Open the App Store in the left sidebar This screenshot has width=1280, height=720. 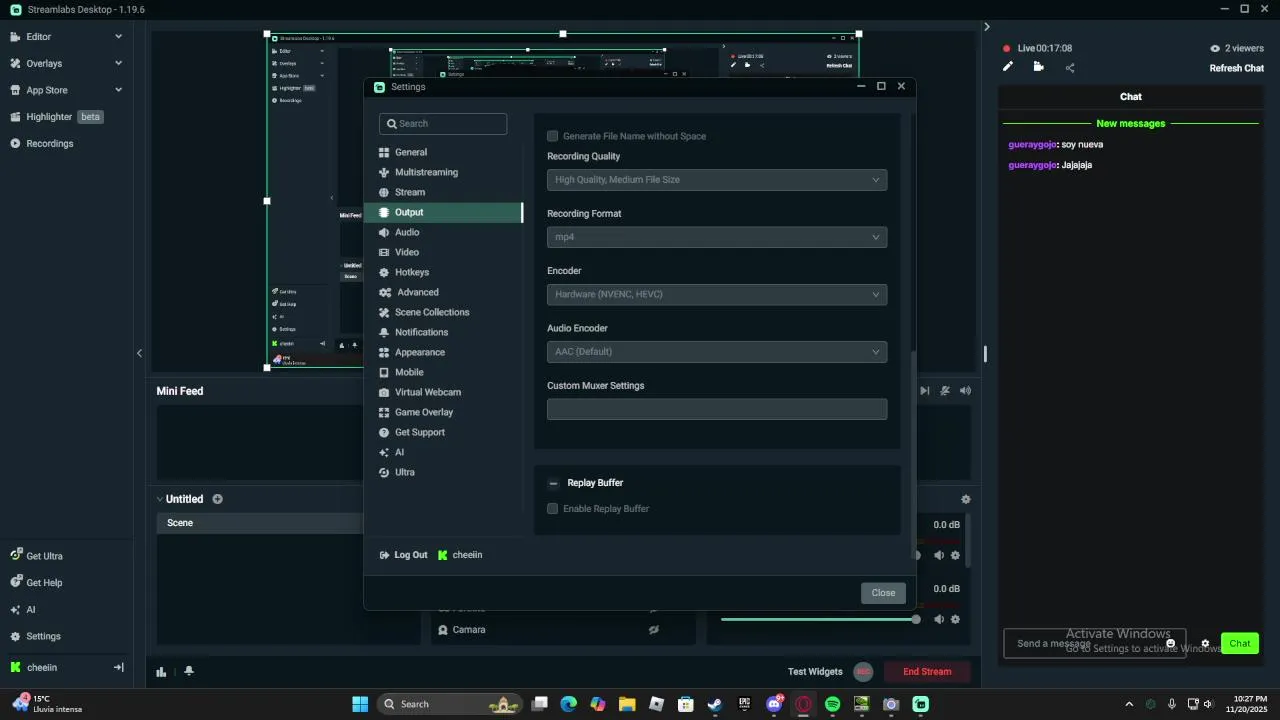click(x=46, y=90)
